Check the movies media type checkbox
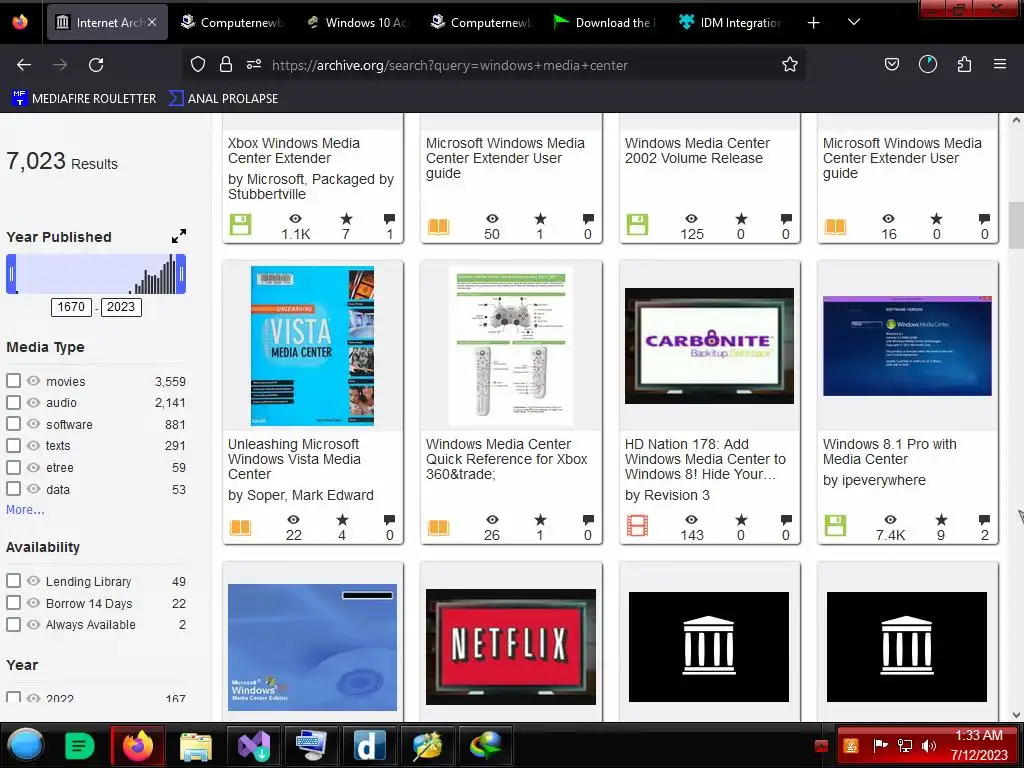This screenshot has height=768, width=1024. pyautogui.click(x=13, y=381)
